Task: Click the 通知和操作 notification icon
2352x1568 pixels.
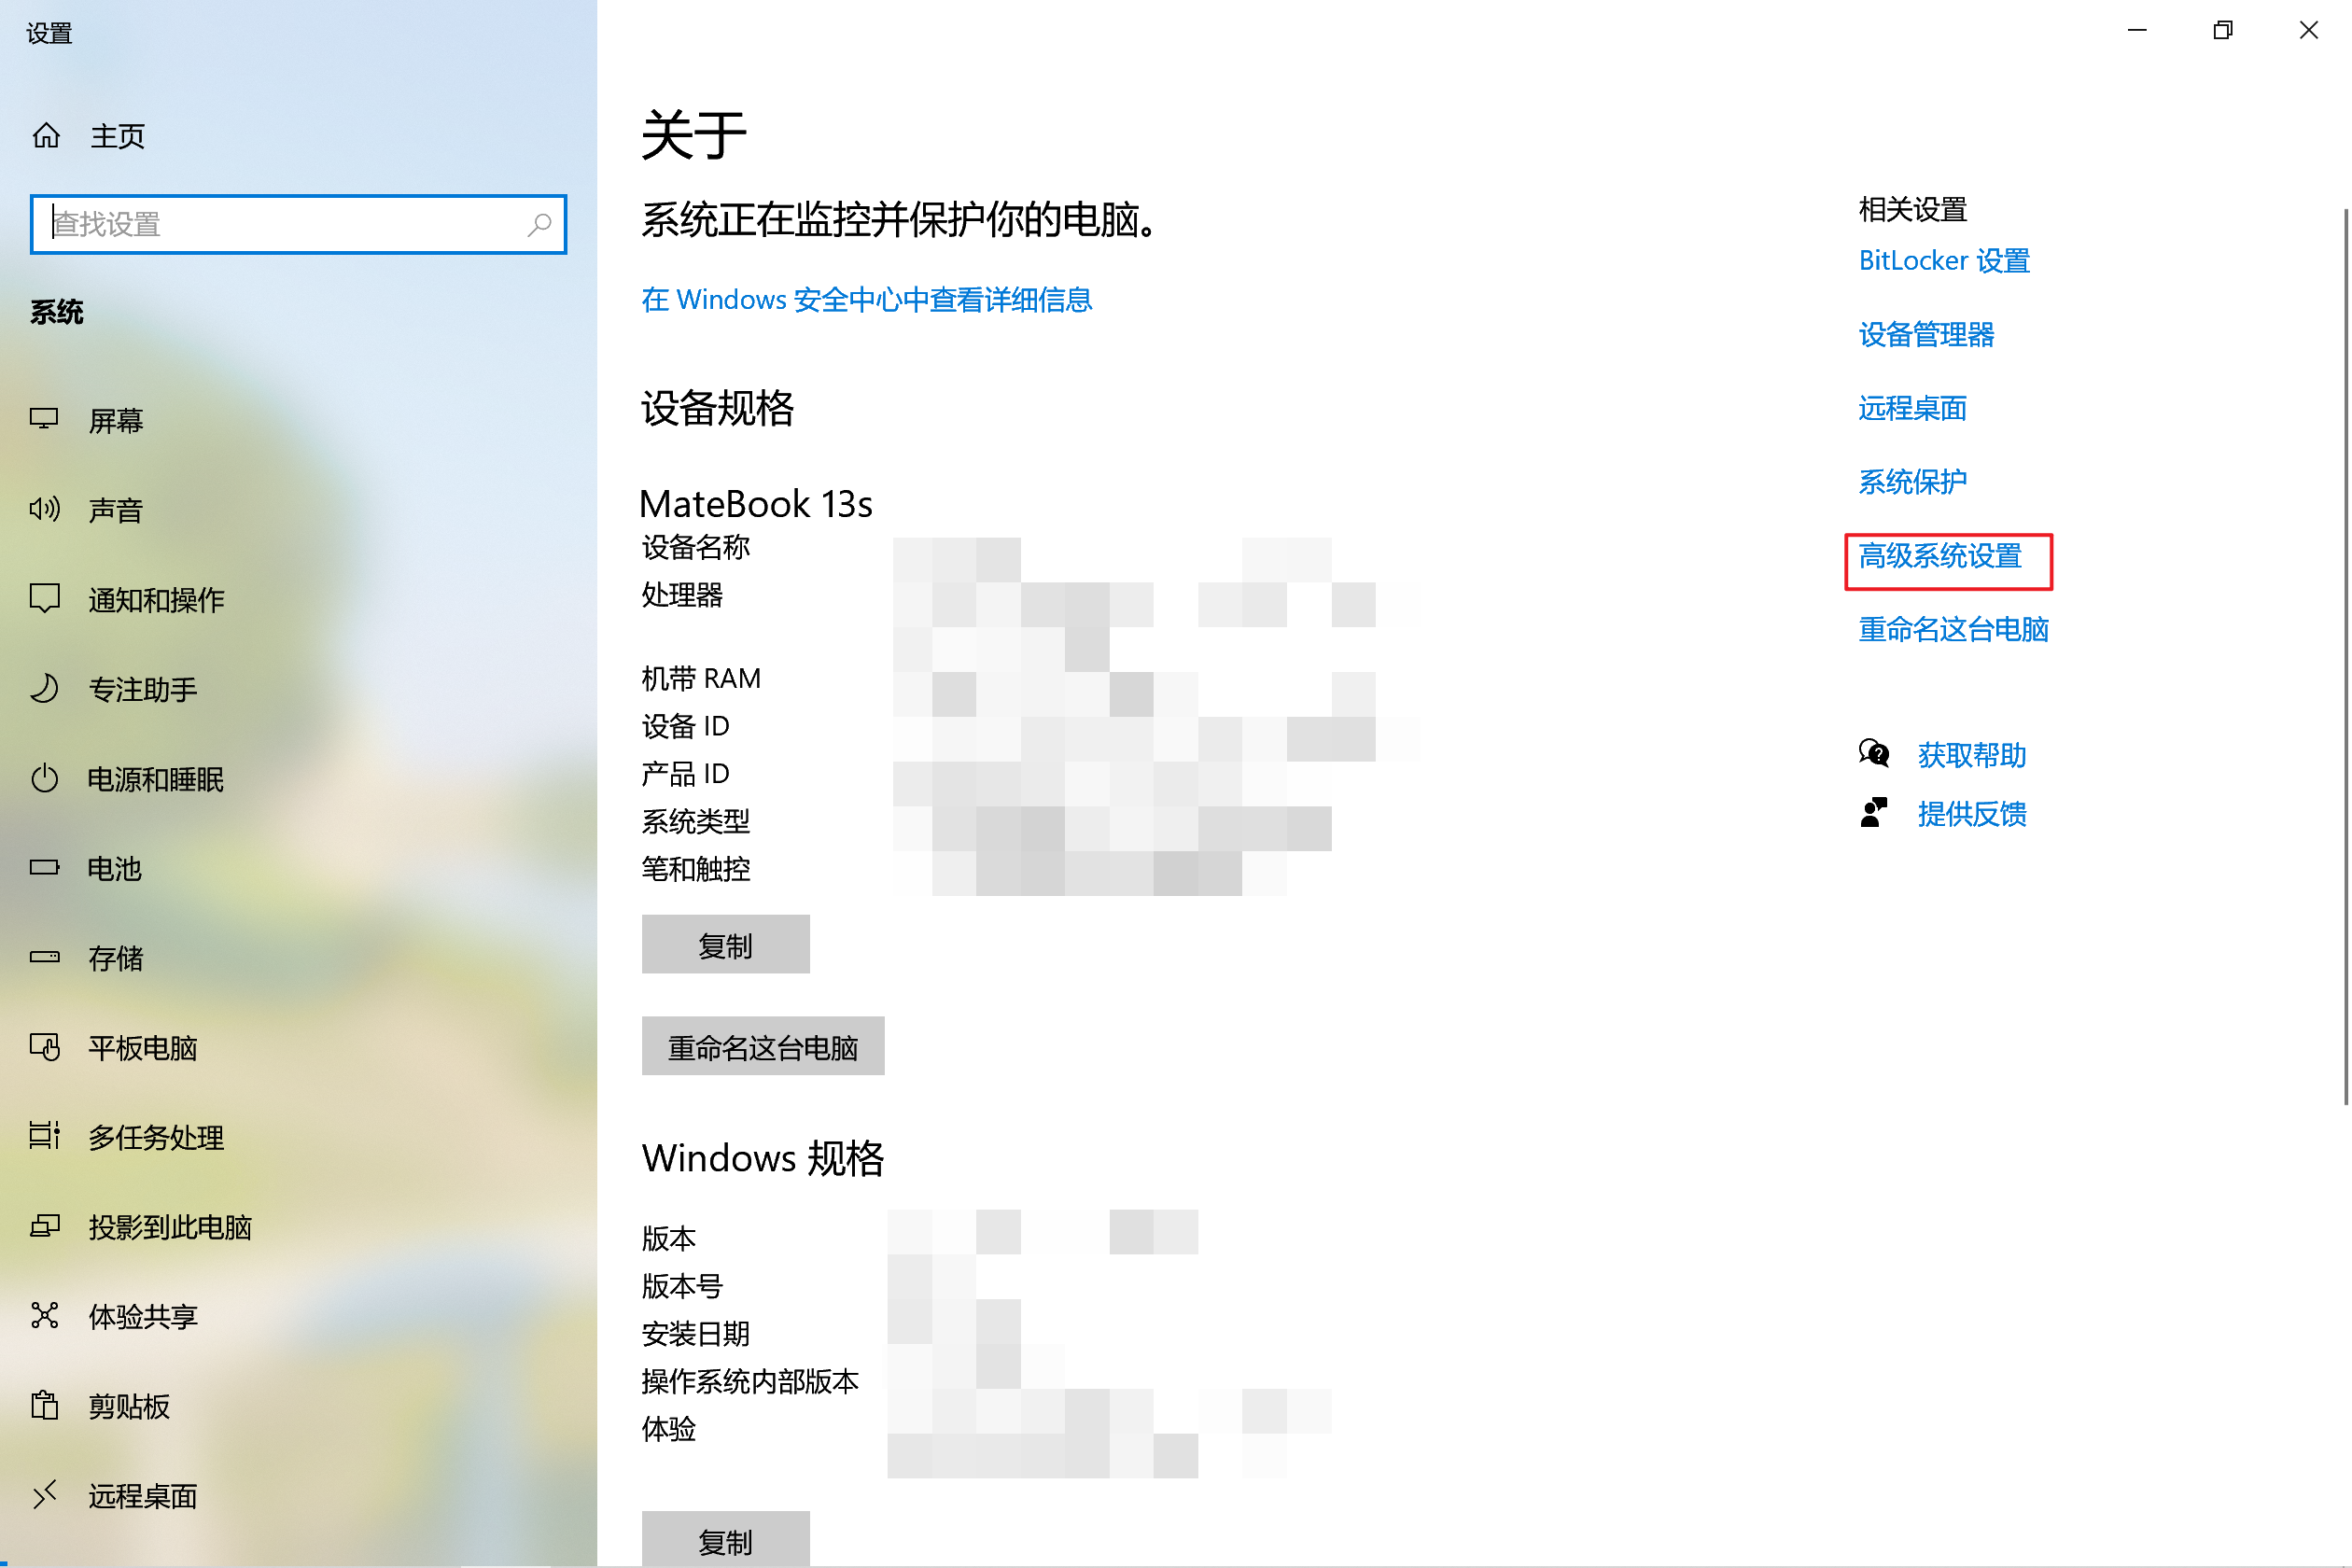Action: tap(44, 598)
